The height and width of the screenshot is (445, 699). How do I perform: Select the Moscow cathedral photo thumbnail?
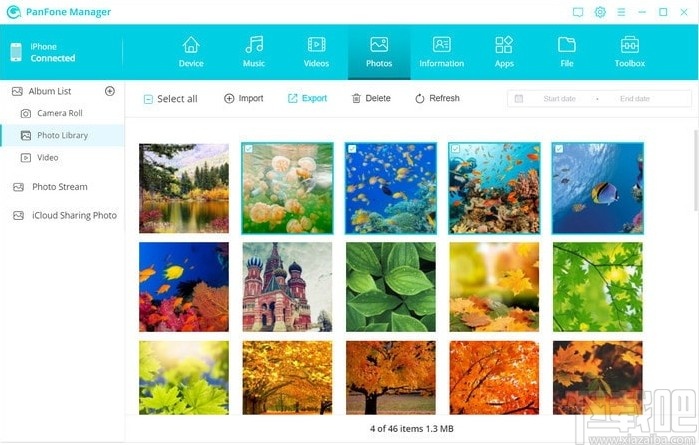(287, 287)
